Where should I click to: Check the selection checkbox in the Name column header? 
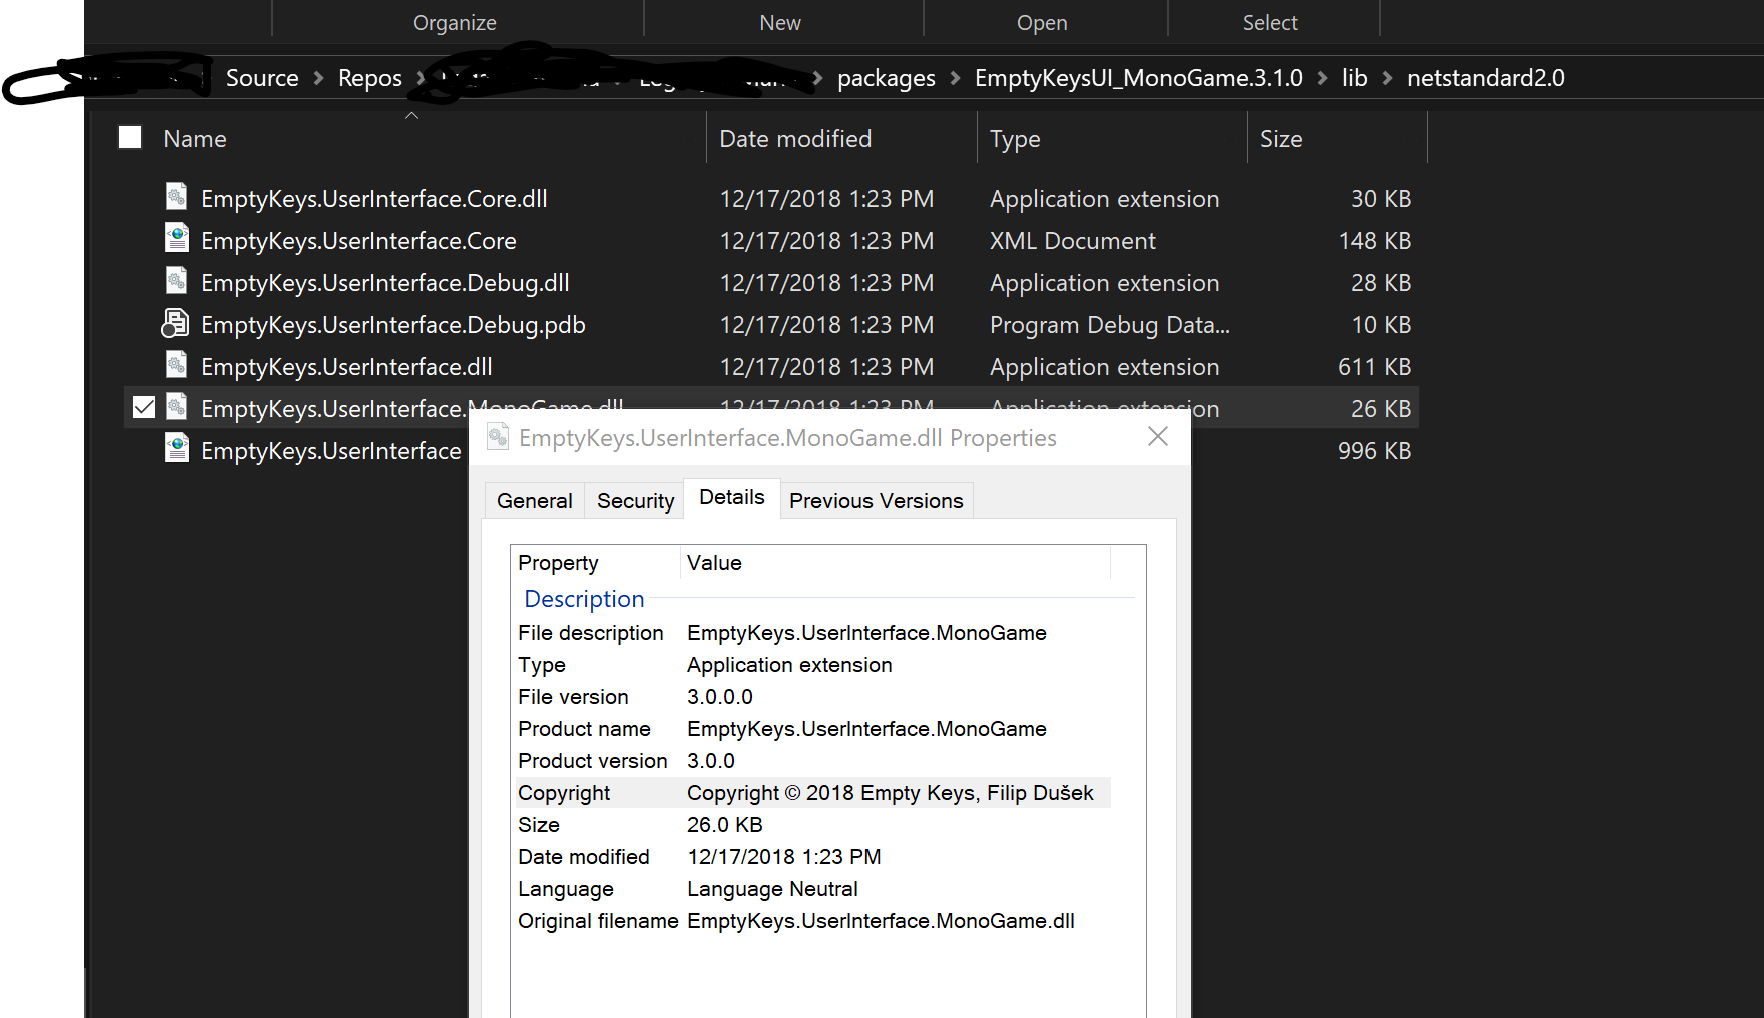(129, 137)
